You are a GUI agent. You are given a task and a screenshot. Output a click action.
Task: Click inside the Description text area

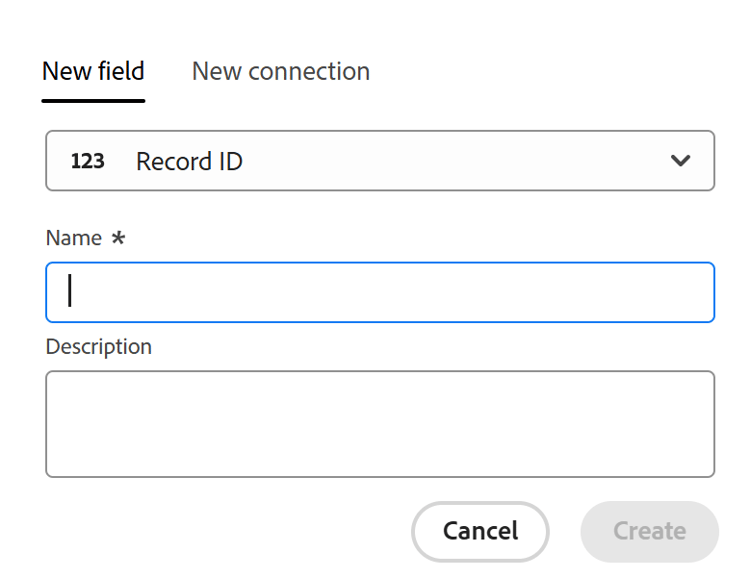point(380,424)
